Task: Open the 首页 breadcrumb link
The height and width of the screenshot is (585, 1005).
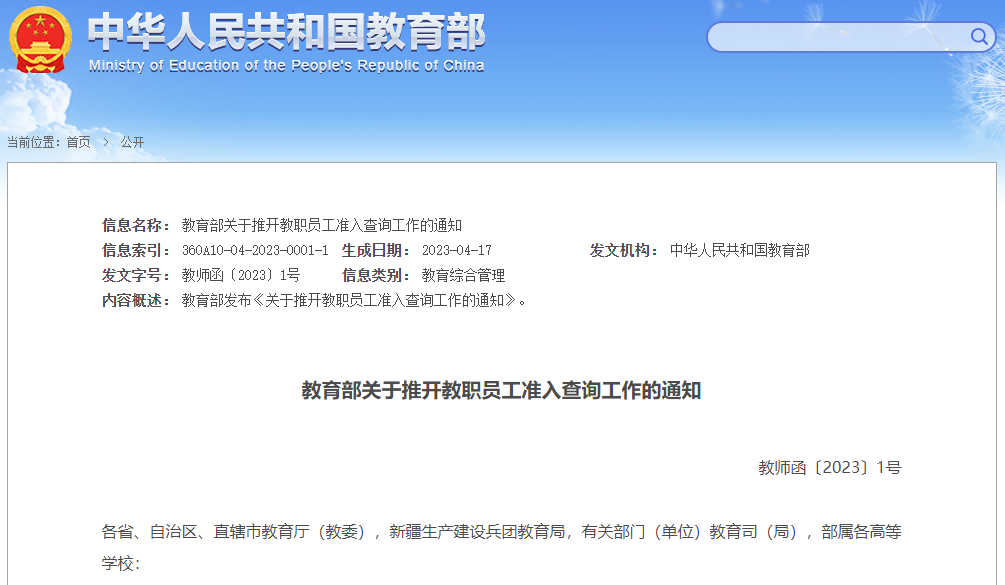Action: 79,142
